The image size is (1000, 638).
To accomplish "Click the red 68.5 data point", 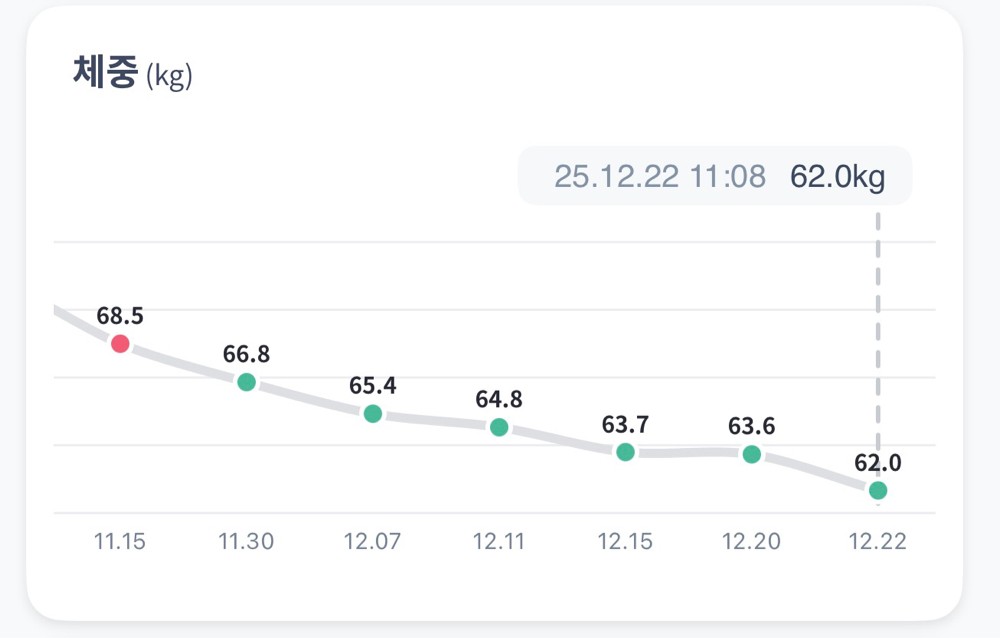I will point(120,344).
